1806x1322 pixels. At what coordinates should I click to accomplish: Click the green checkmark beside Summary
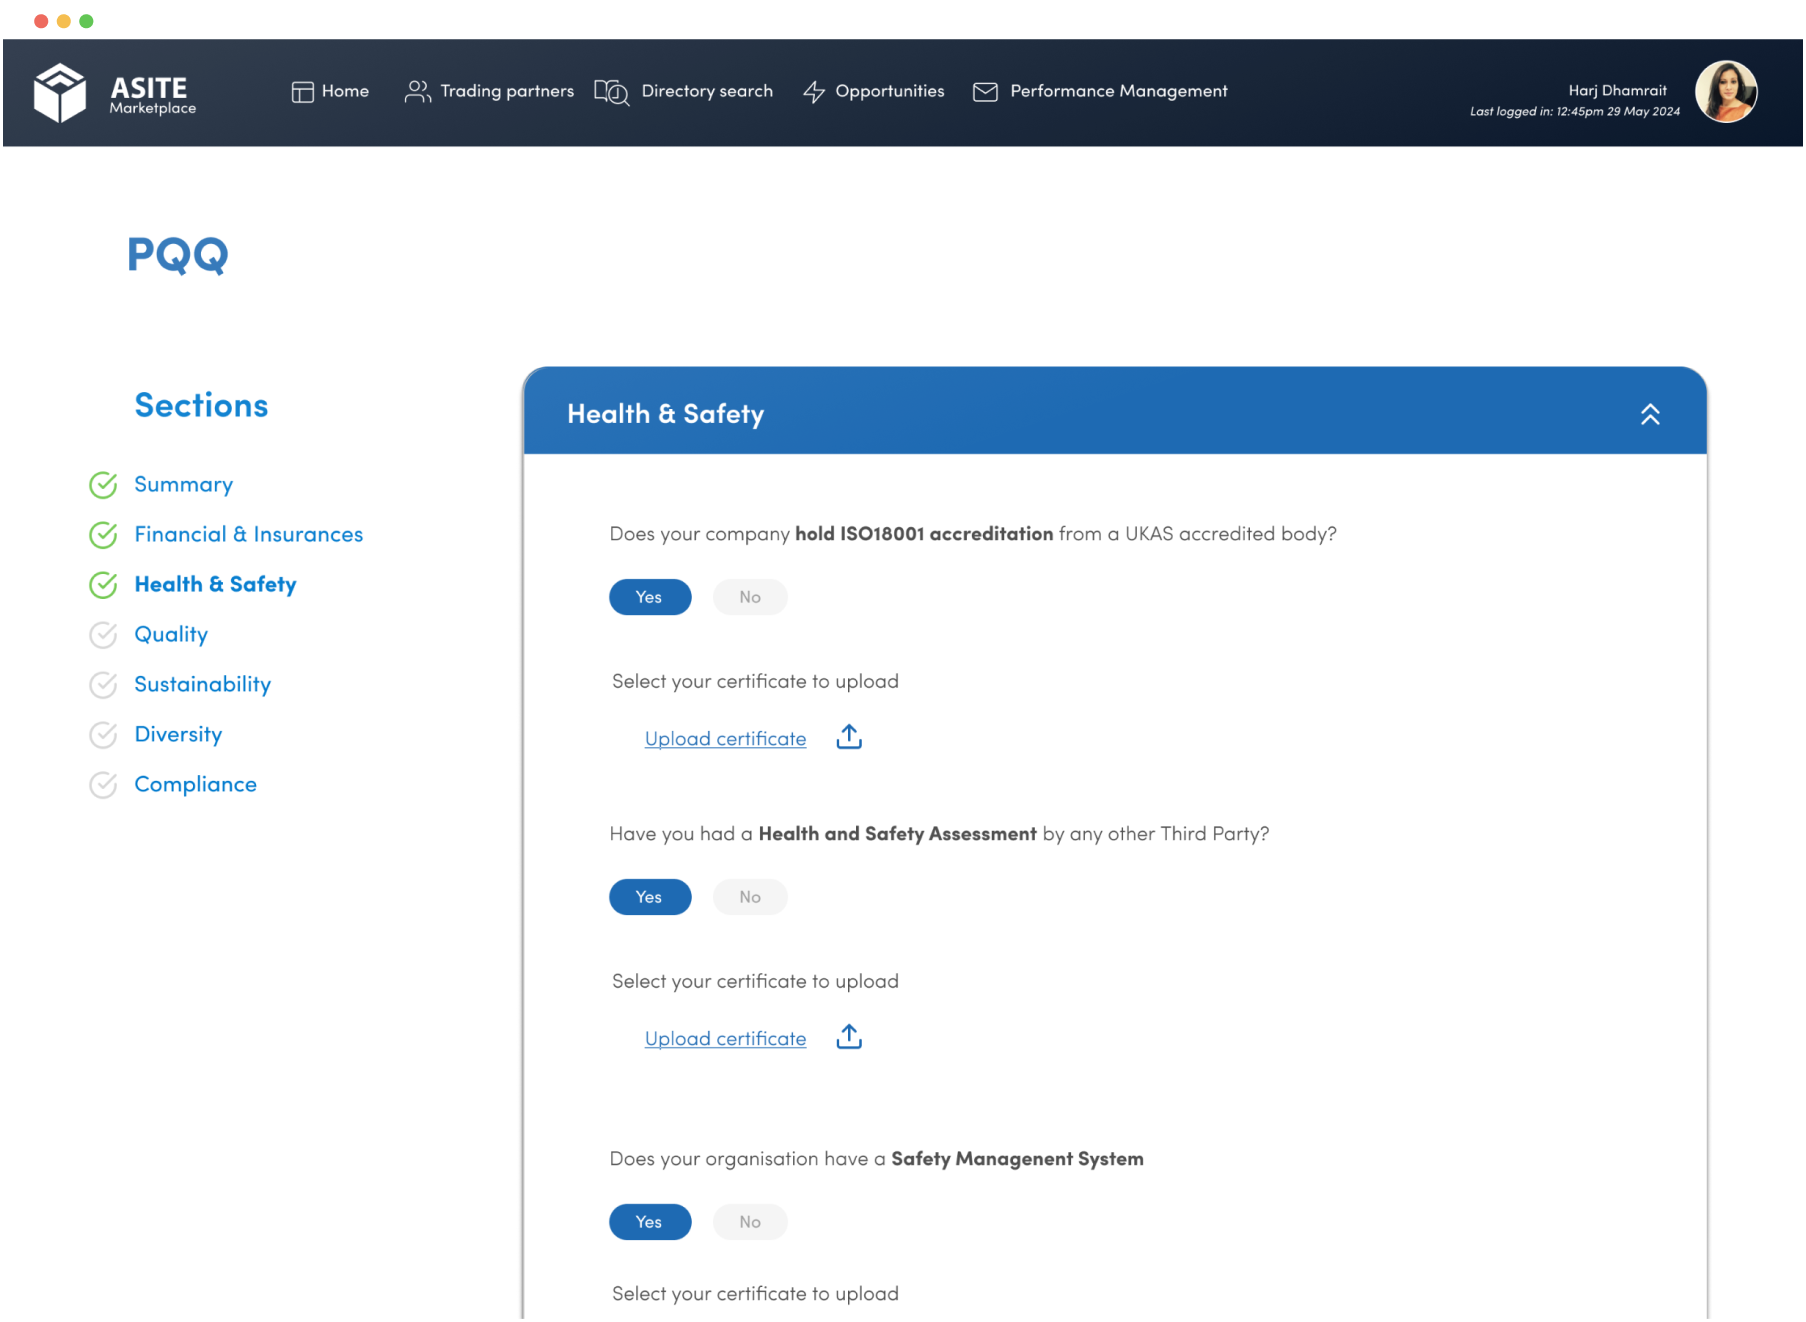pos(103,485)
